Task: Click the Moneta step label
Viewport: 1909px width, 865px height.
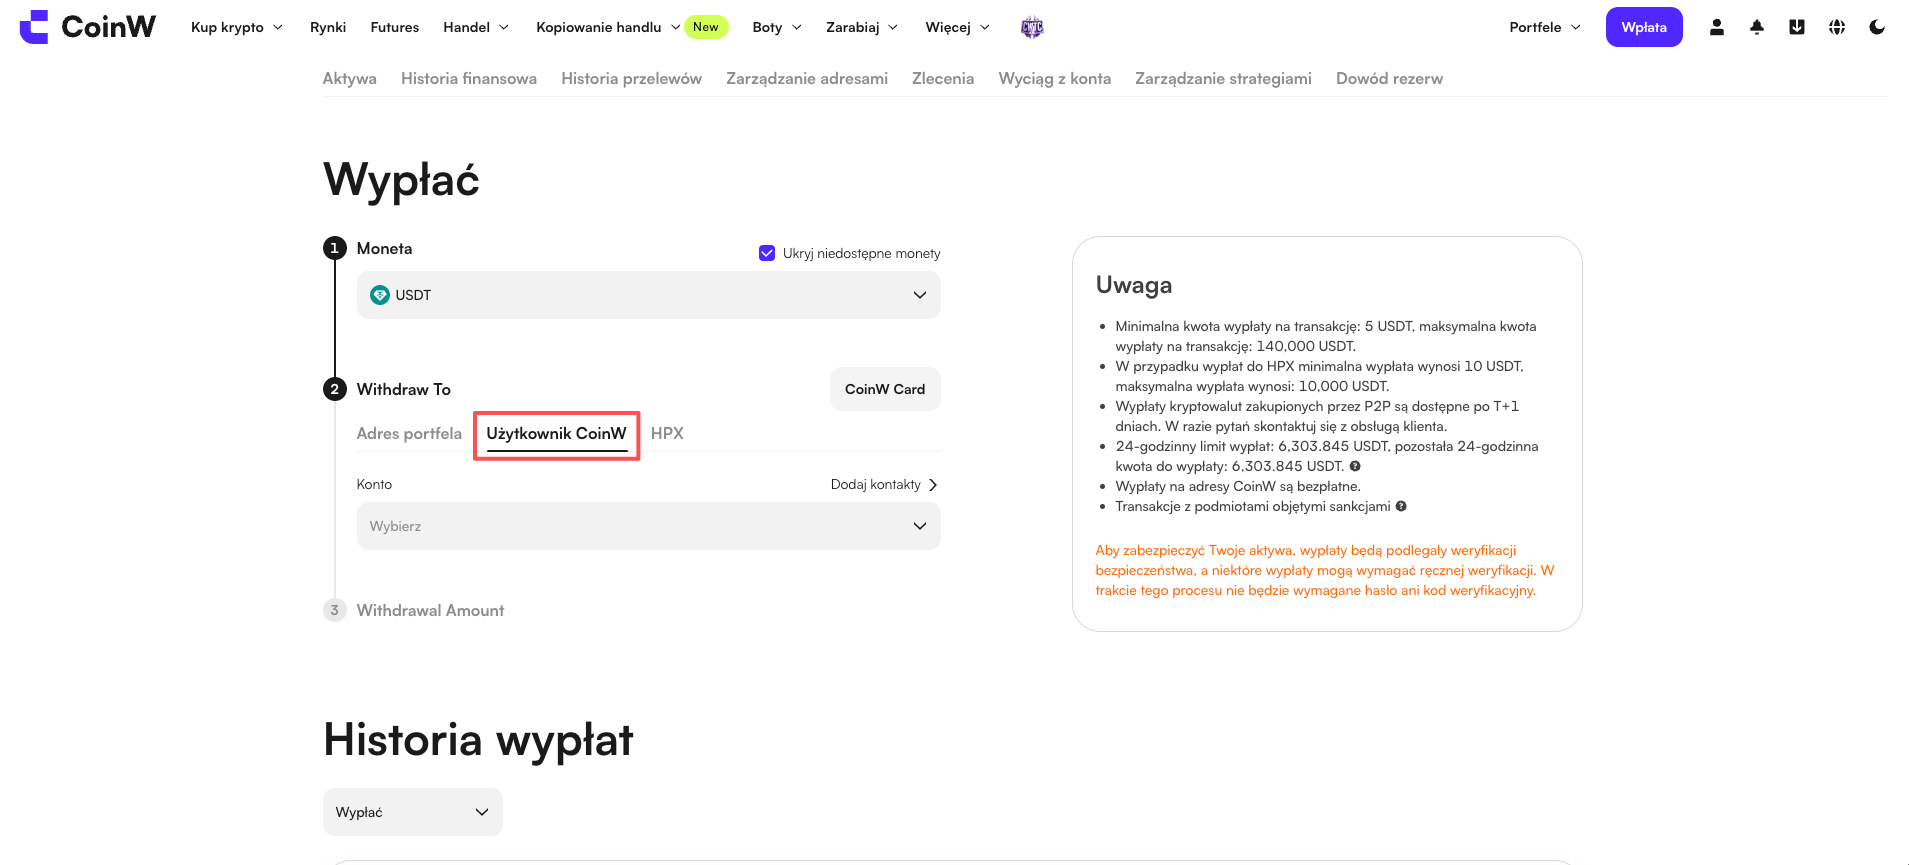Action: pos(385,249)
